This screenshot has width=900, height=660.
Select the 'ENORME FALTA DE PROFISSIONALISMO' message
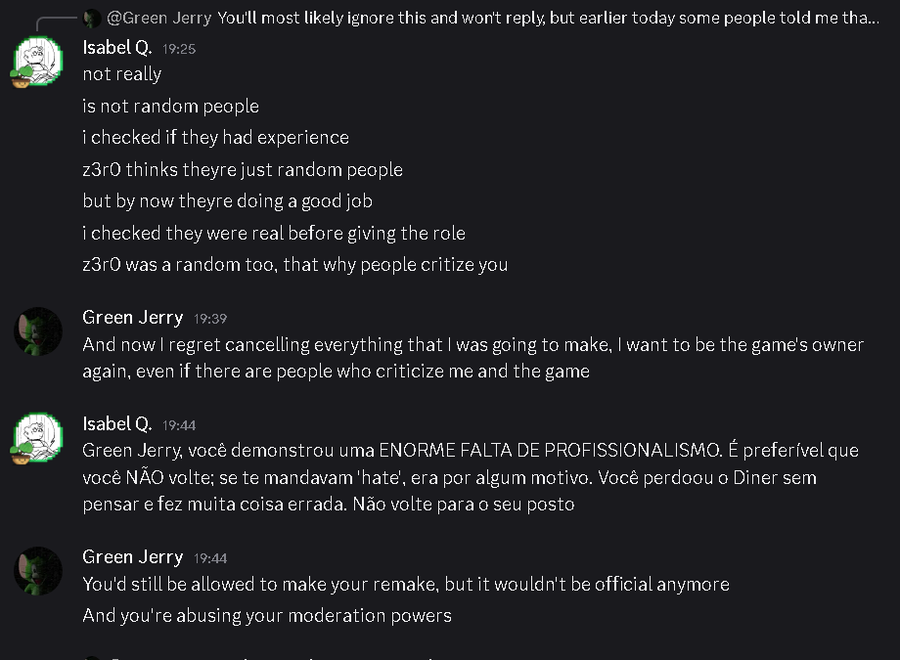(470, 477)
